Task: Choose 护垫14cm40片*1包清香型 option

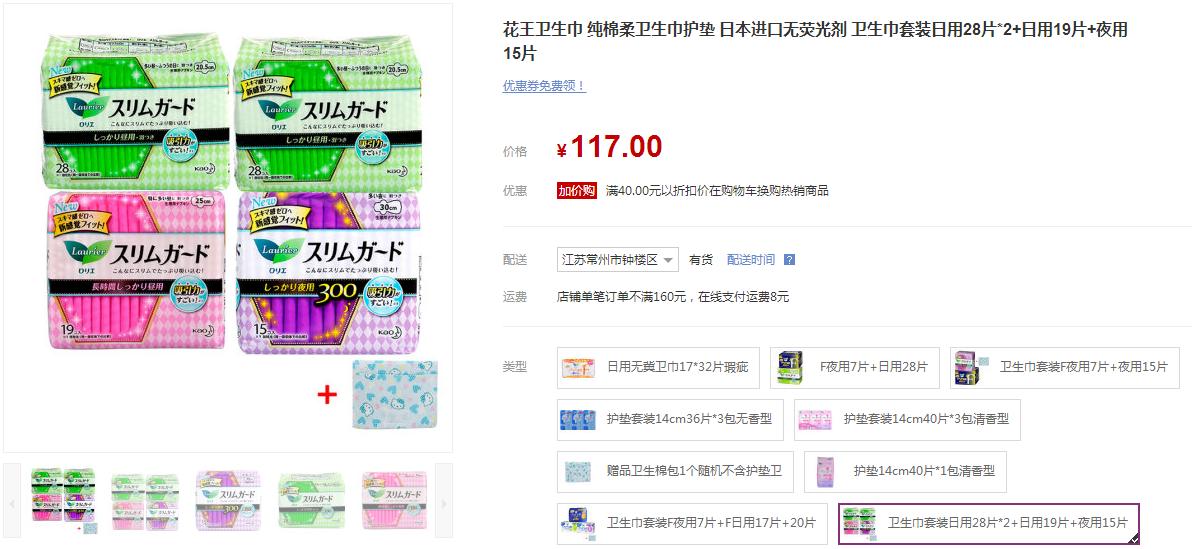Action: coord(906,471)
